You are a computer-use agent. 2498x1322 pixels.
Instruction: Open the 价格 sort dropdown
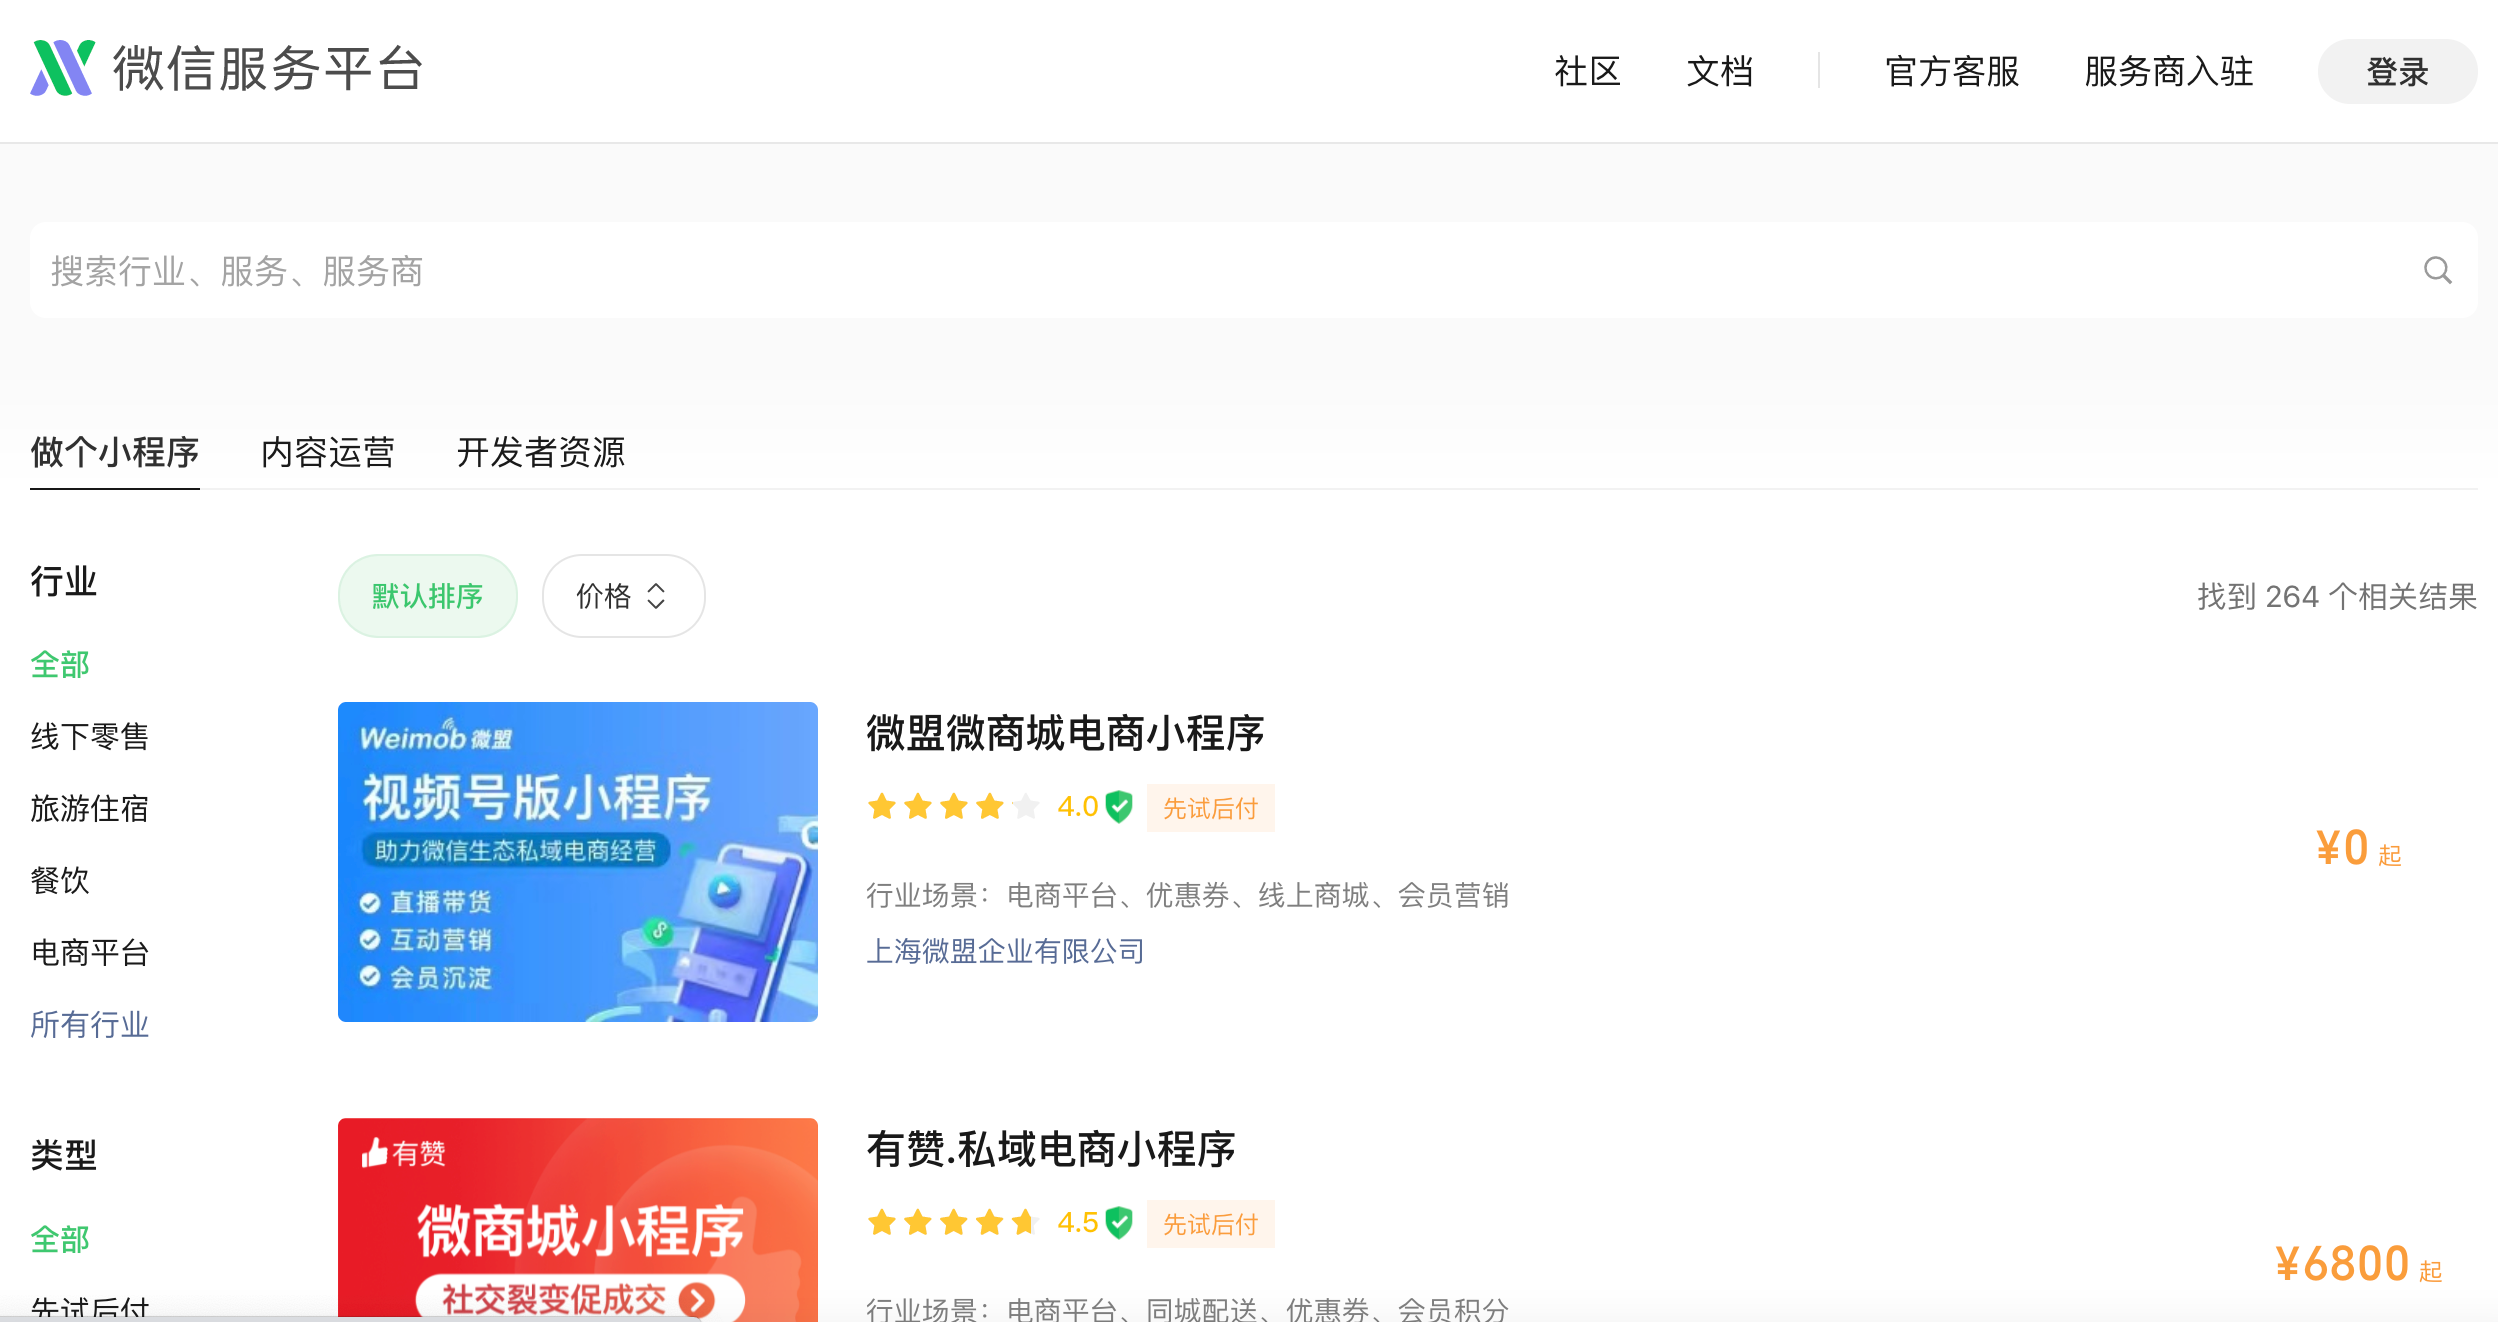pos(622,596)
